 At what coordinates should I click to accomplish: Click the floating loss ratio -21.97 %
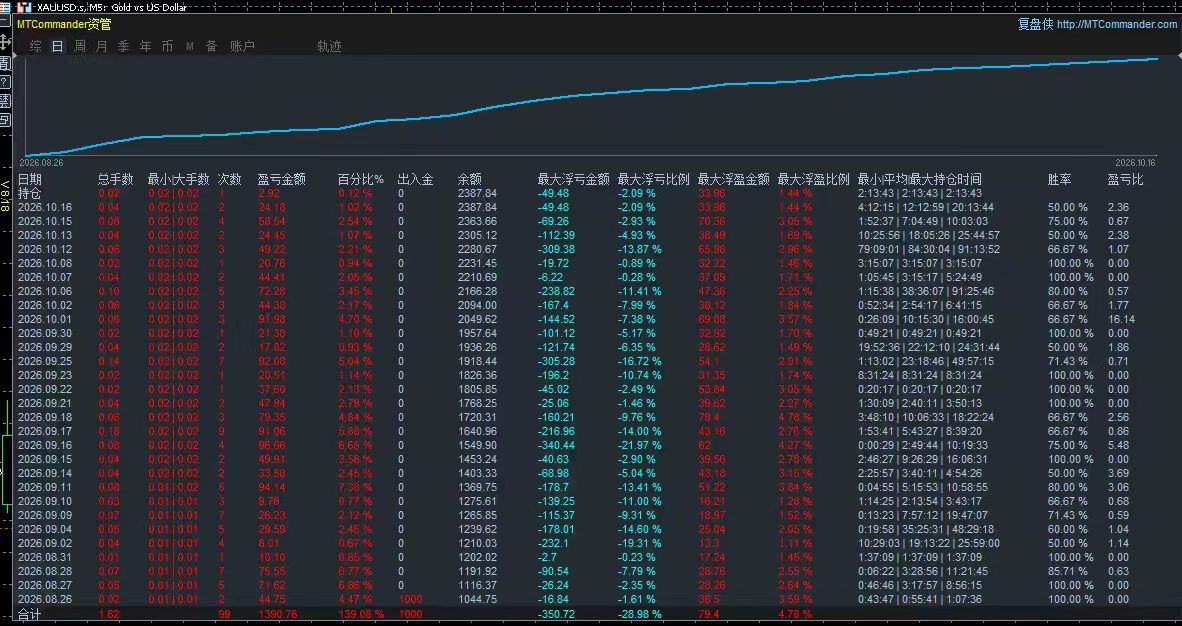640,445
